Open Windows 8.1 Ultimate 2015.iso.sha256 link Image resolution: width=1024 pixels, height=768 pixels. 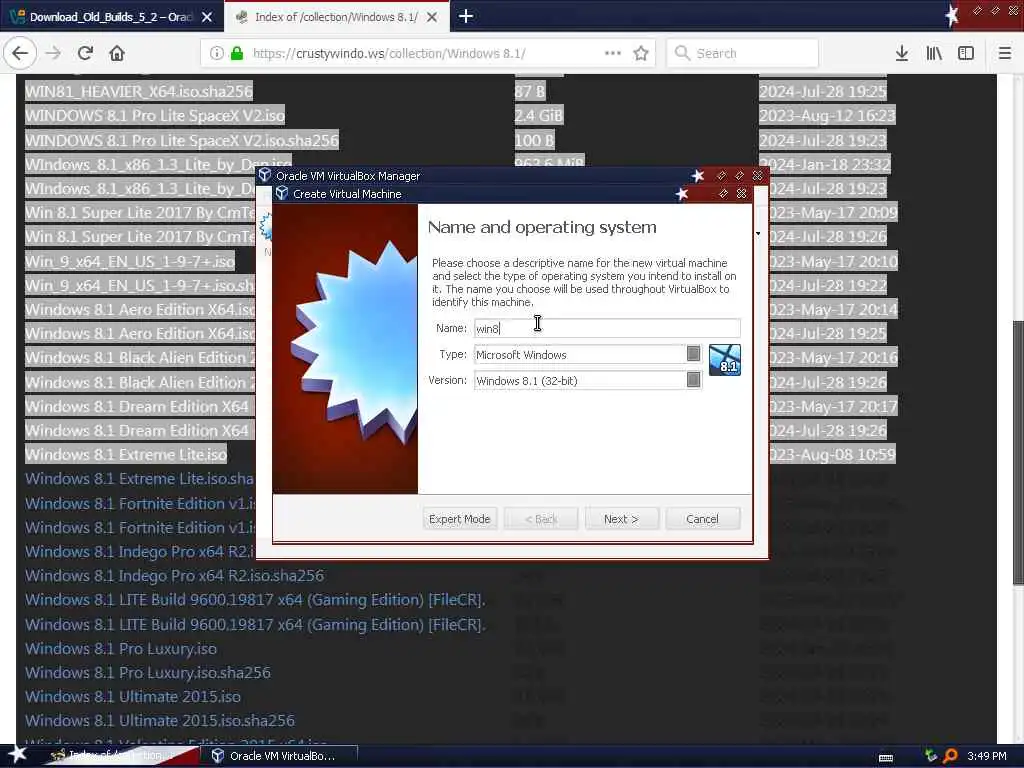[160, 721]
